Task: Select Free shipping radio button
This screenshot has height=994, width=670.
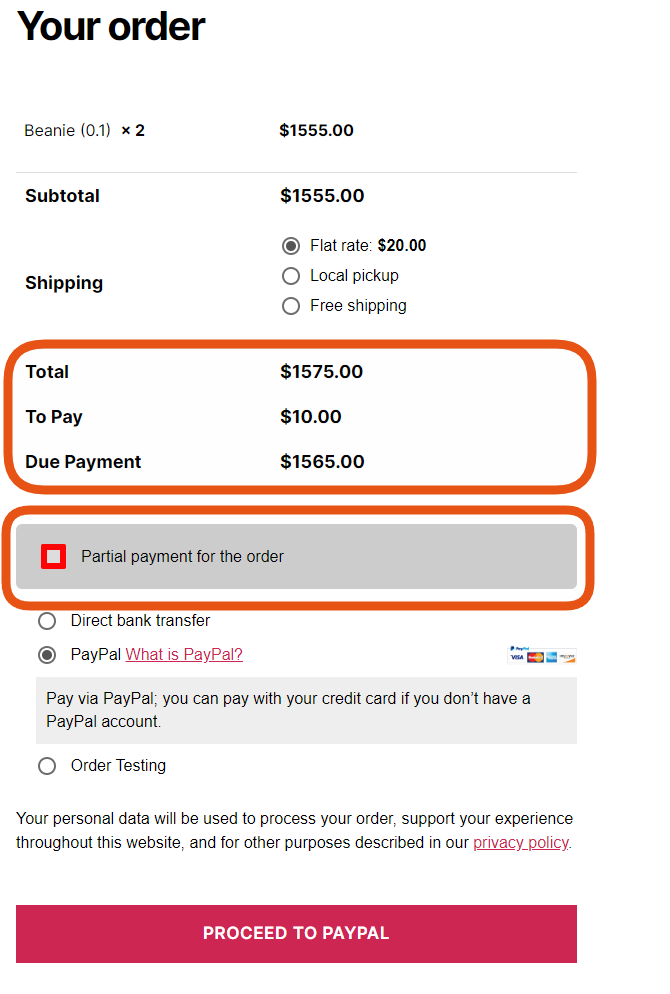Action: [x=291, y=306]
